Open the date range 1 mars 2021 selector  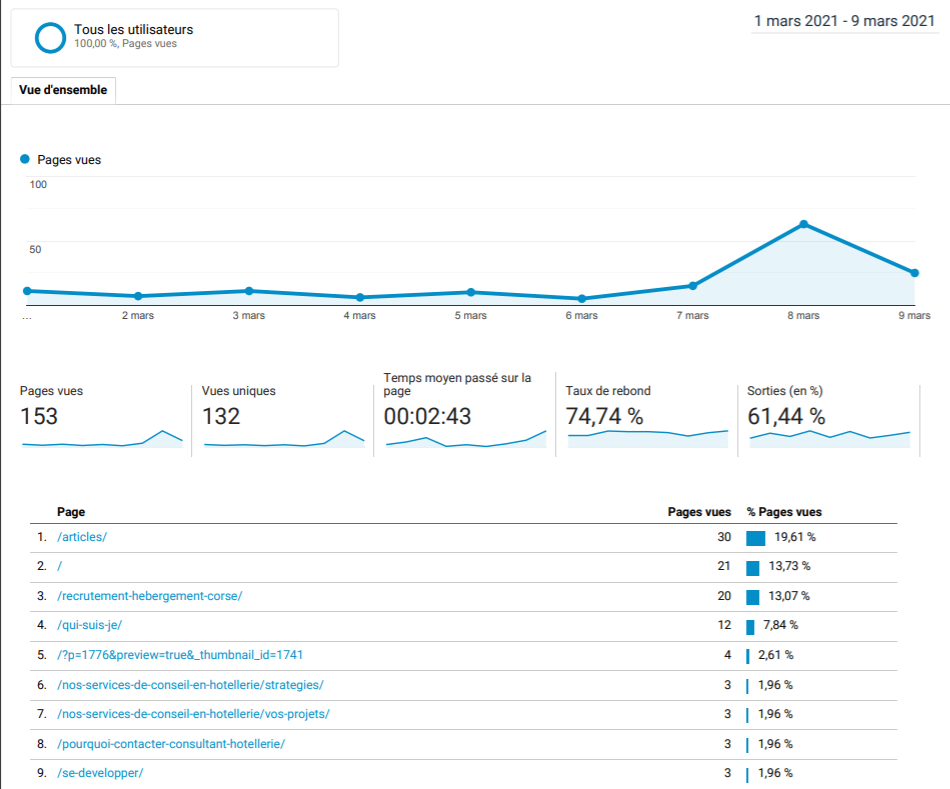click(x=844, y=21)
